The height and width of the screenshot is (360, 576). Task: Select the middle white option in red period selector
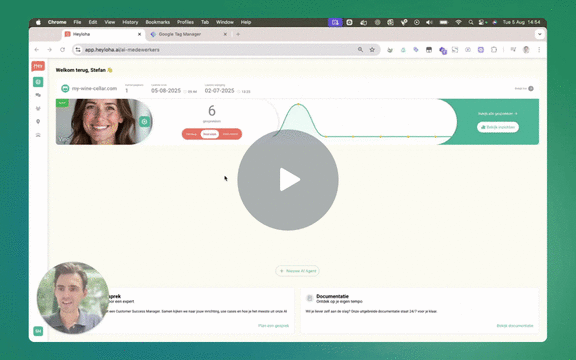tap(210, 134)
